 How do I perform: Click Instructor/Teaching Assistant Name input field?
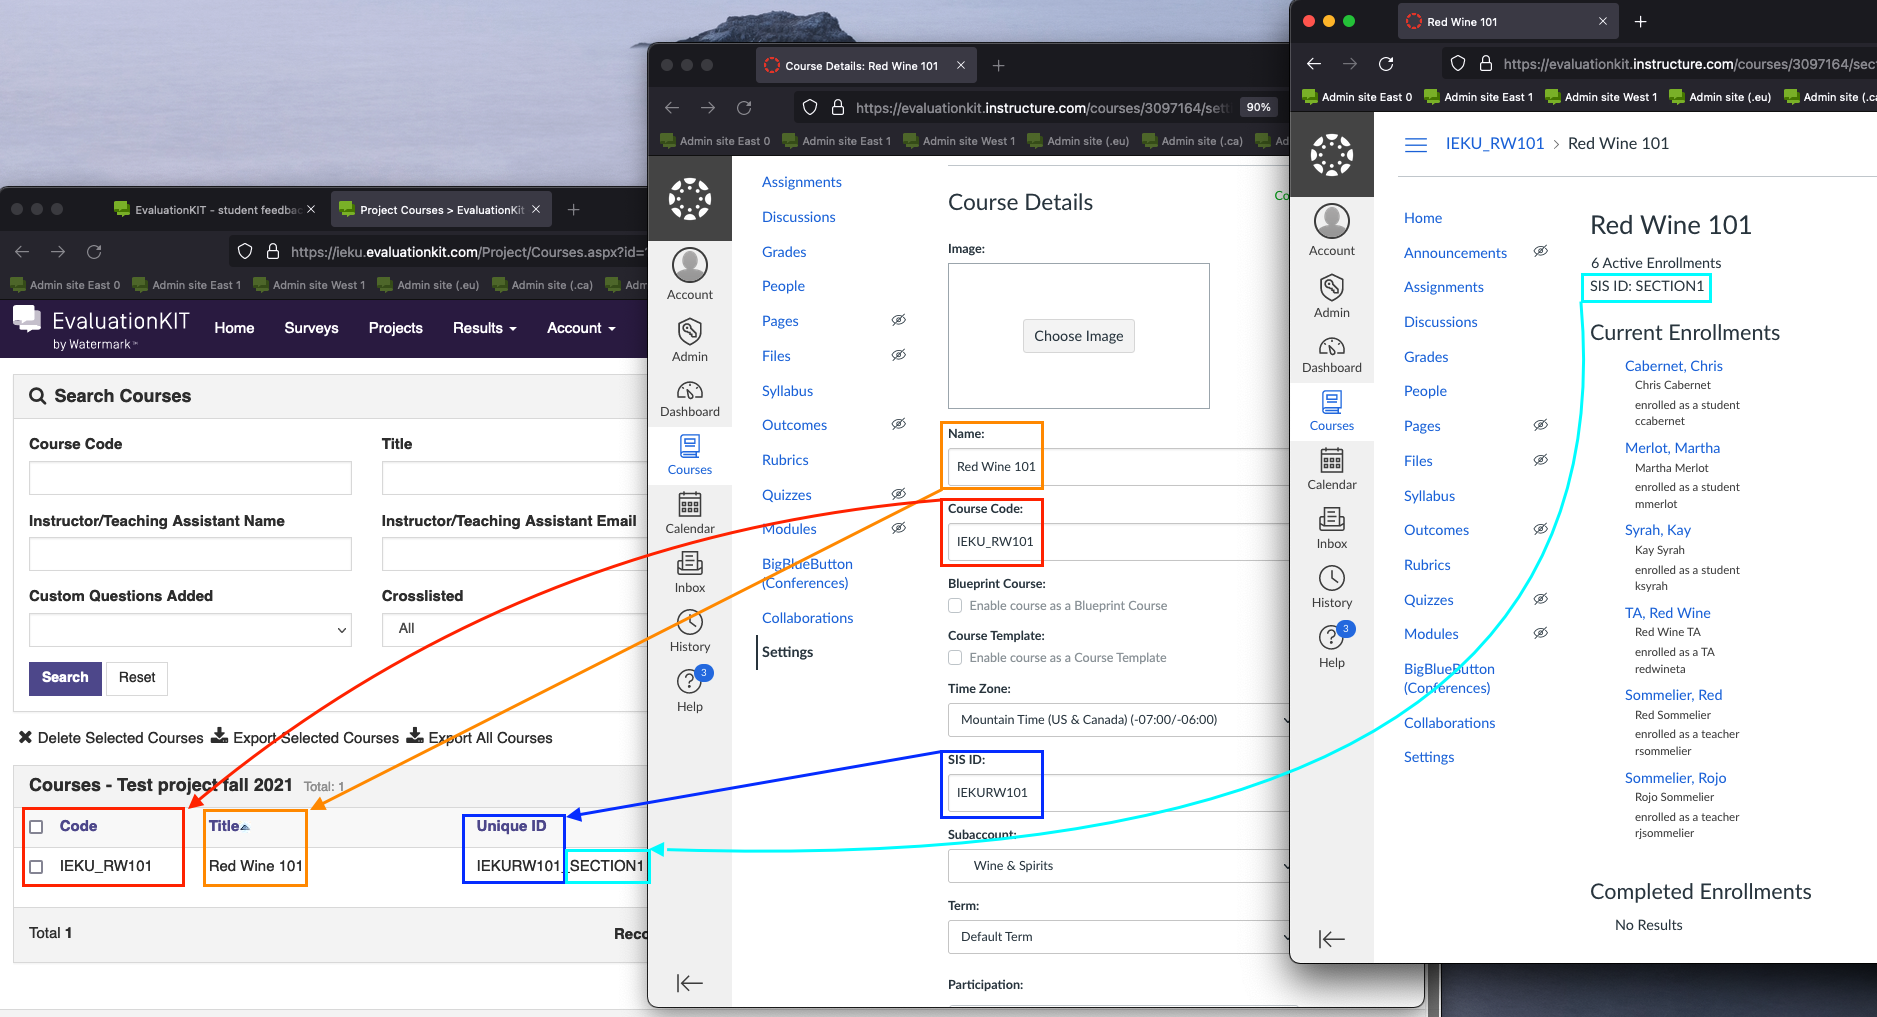(x=190, y=555)
